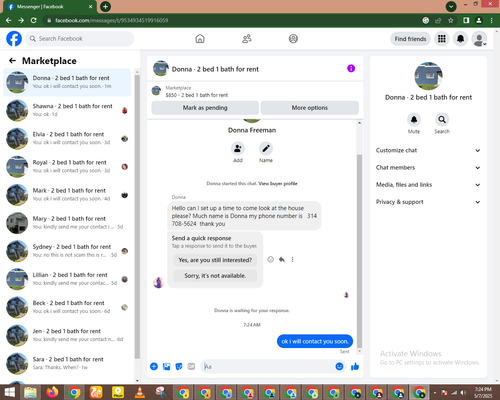This screenshot has height=400, width=500.
Task: Open emoji picker in message box
Action: click(x=339, y=366)
